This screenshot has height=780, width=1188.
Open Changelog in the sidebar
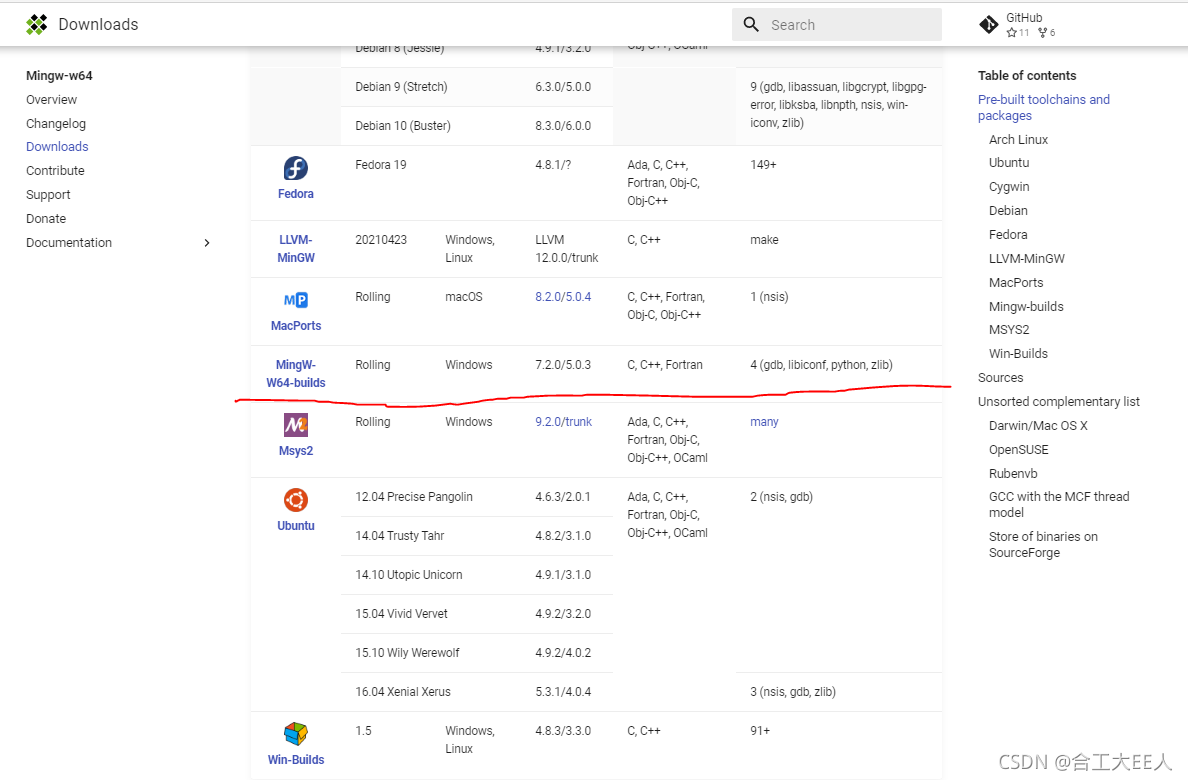coord(56,123)
